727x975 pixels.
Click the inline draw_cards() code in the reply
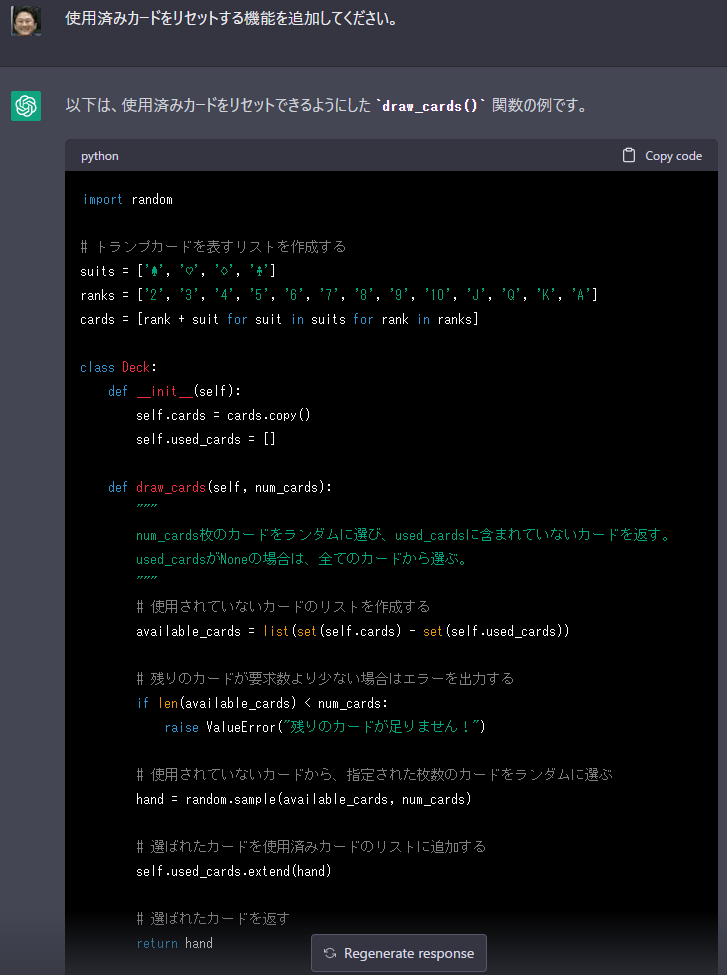(x=430, y=106)
